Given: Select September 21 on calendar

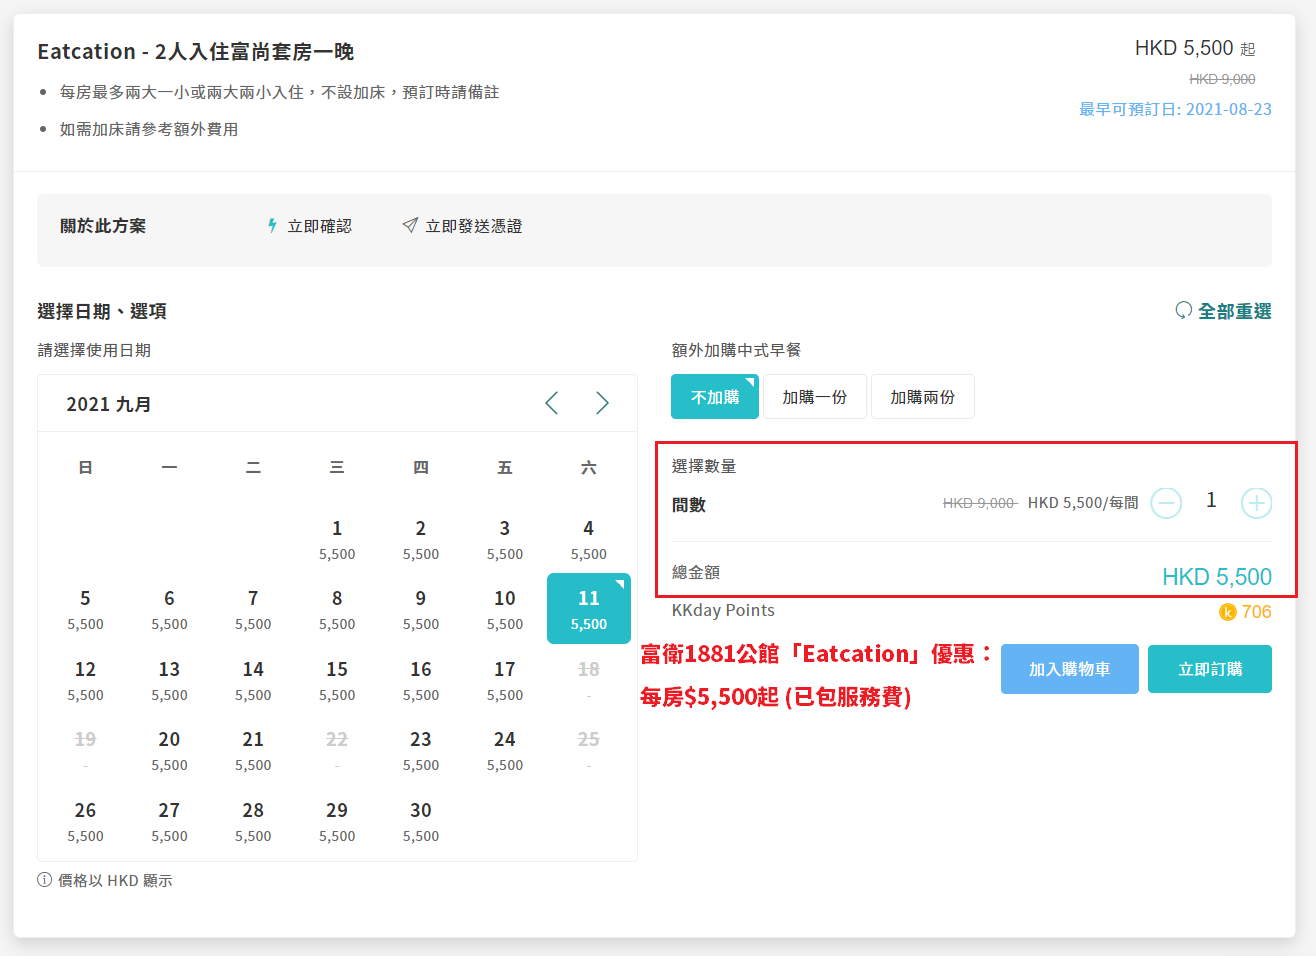Looking at the screenshot, I should click(253, 750).
